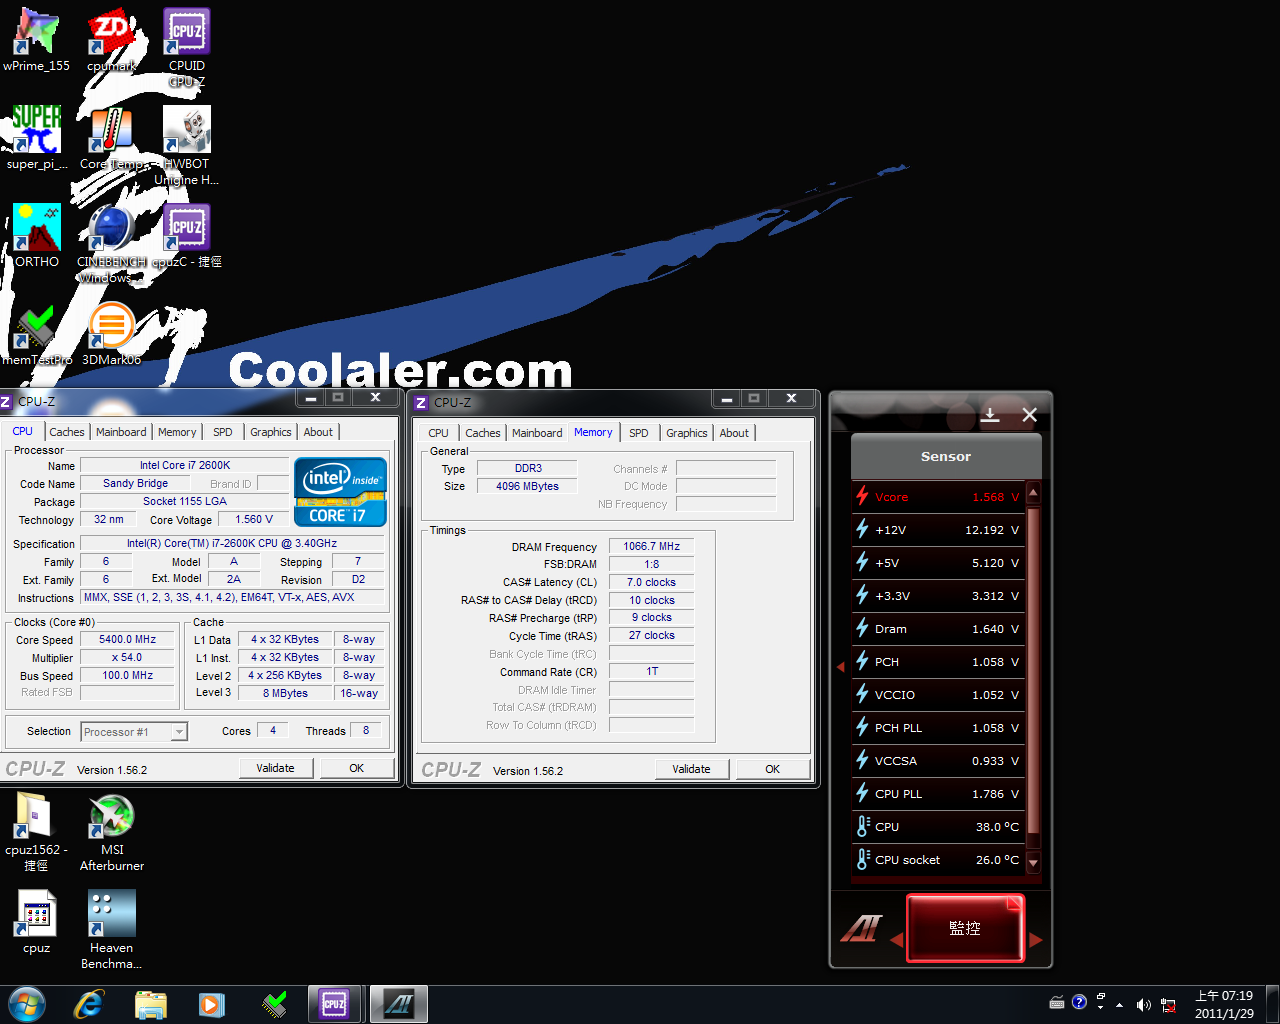Viewport: 1280px width, 1024px height.
Task: Select Caches tab in left CPU-Z window
Action: [x=67, y=432]
